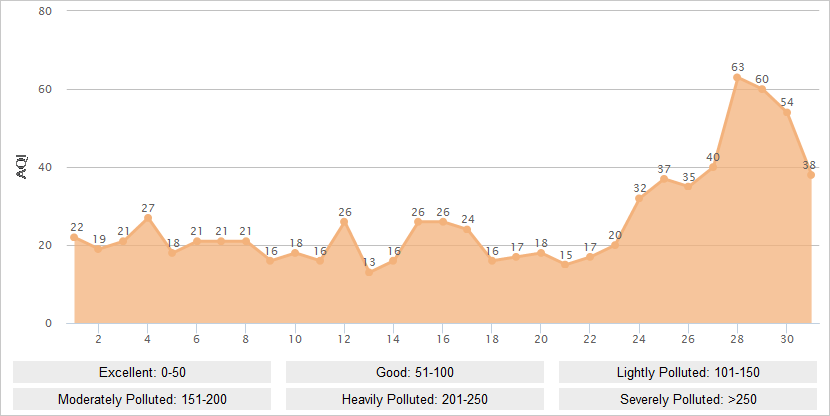830x416 pixels.
Task: Select the data point labeled 32
Action: 639,198
